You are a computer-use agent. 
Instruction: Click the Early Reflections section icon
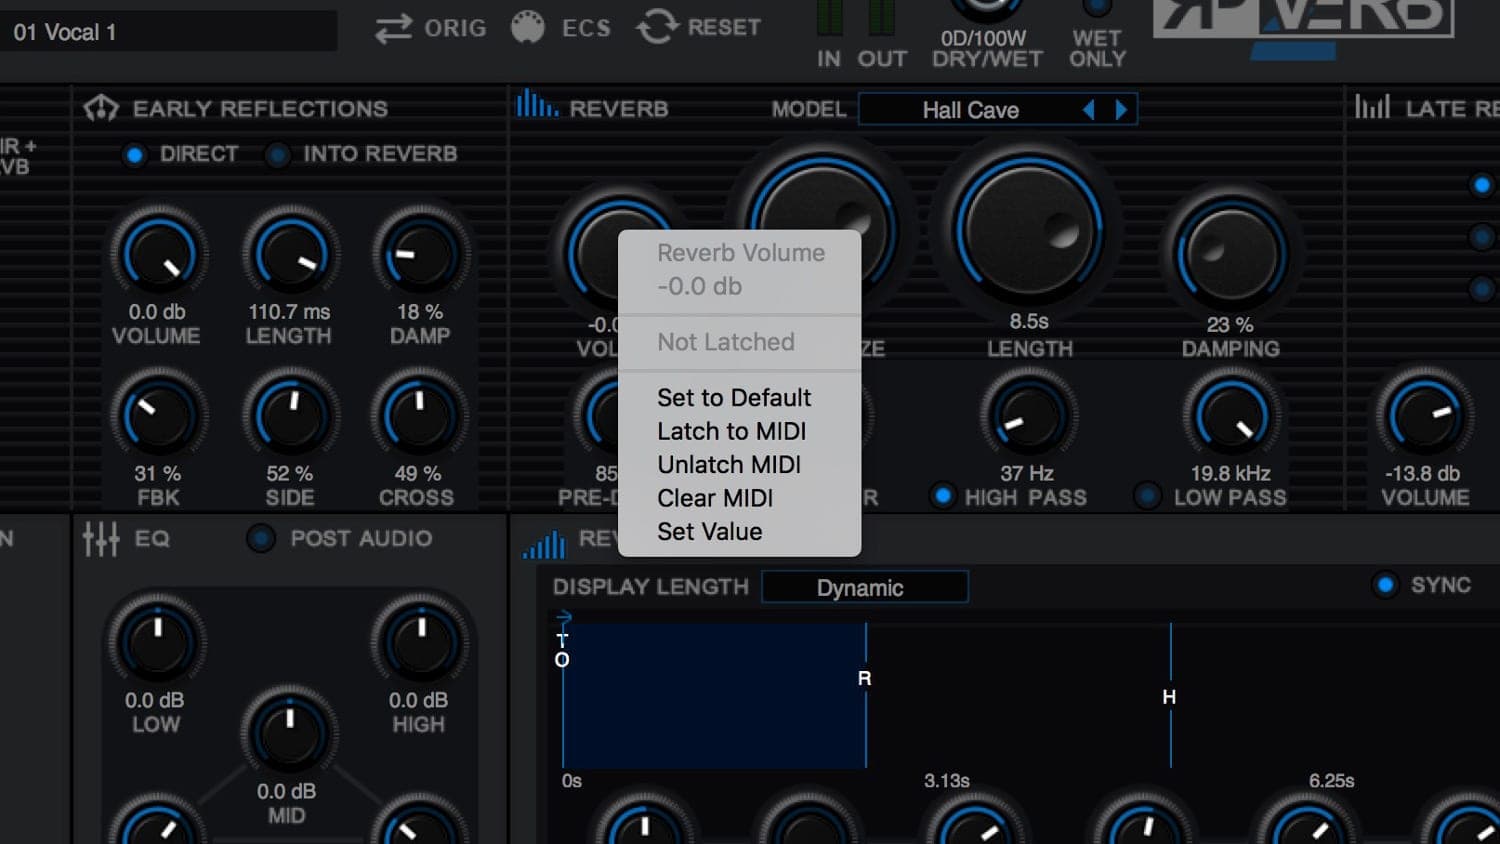[101, 108]
